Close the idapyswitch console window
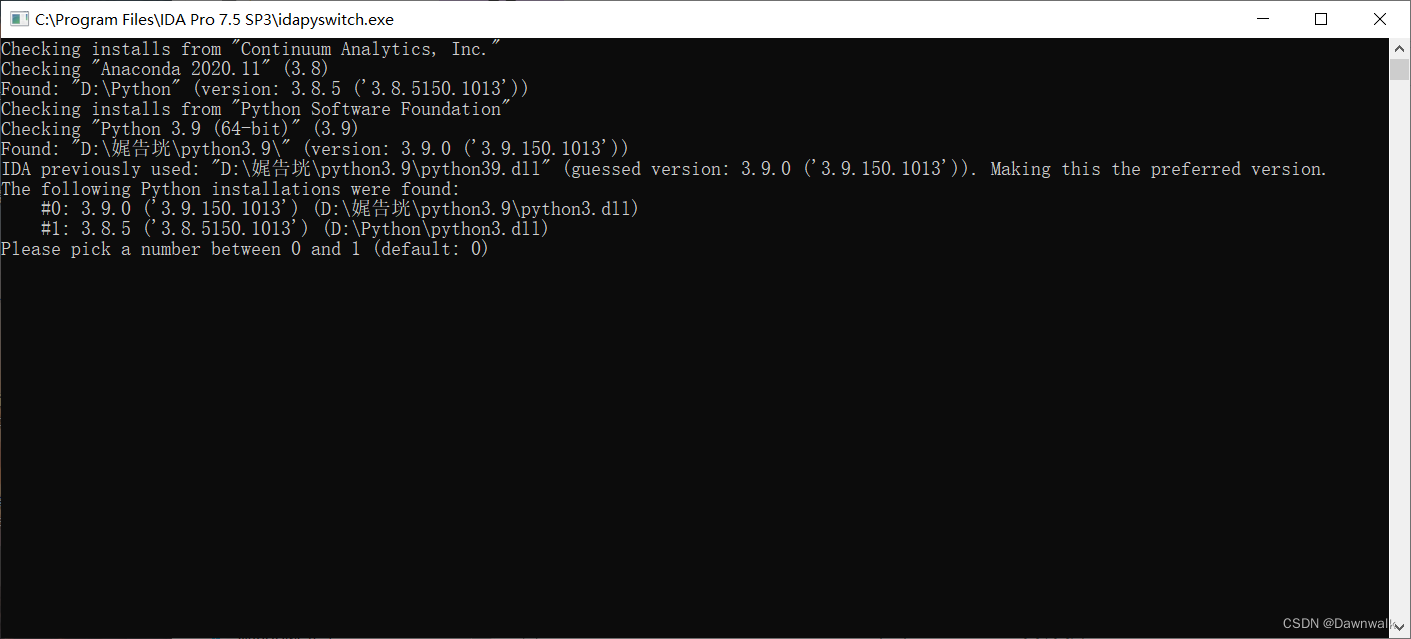This screenshot has height=639, width=1411. [x=1379, y=18]
